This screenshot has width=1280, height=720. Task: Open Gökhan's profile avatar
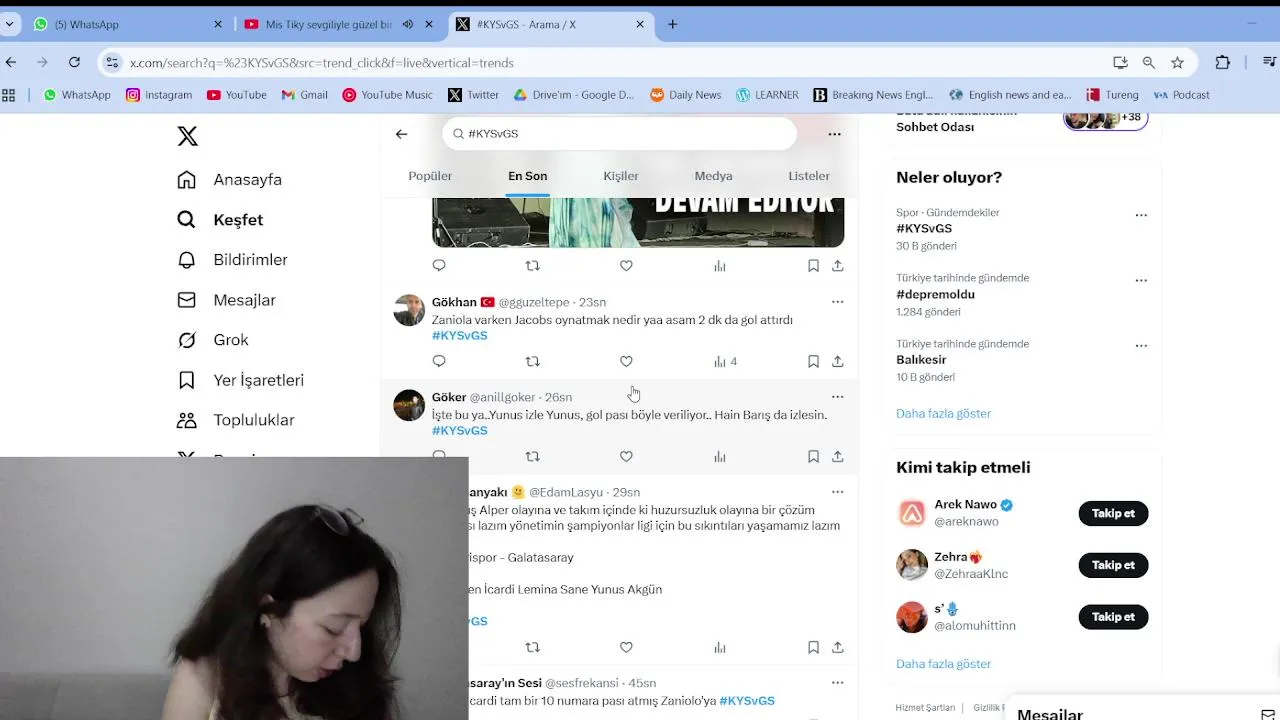[409, 310]
